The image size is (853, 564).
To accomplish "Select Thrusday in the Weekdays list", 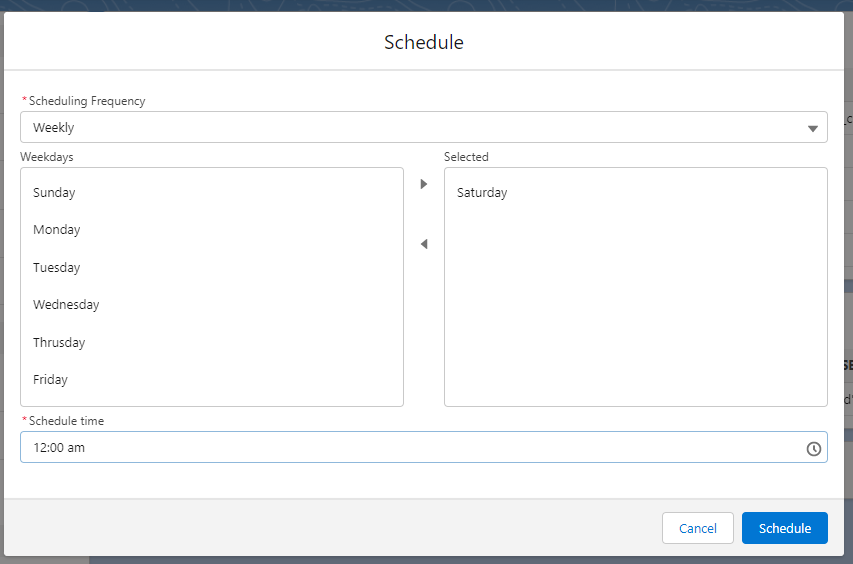I will [59, 343].
